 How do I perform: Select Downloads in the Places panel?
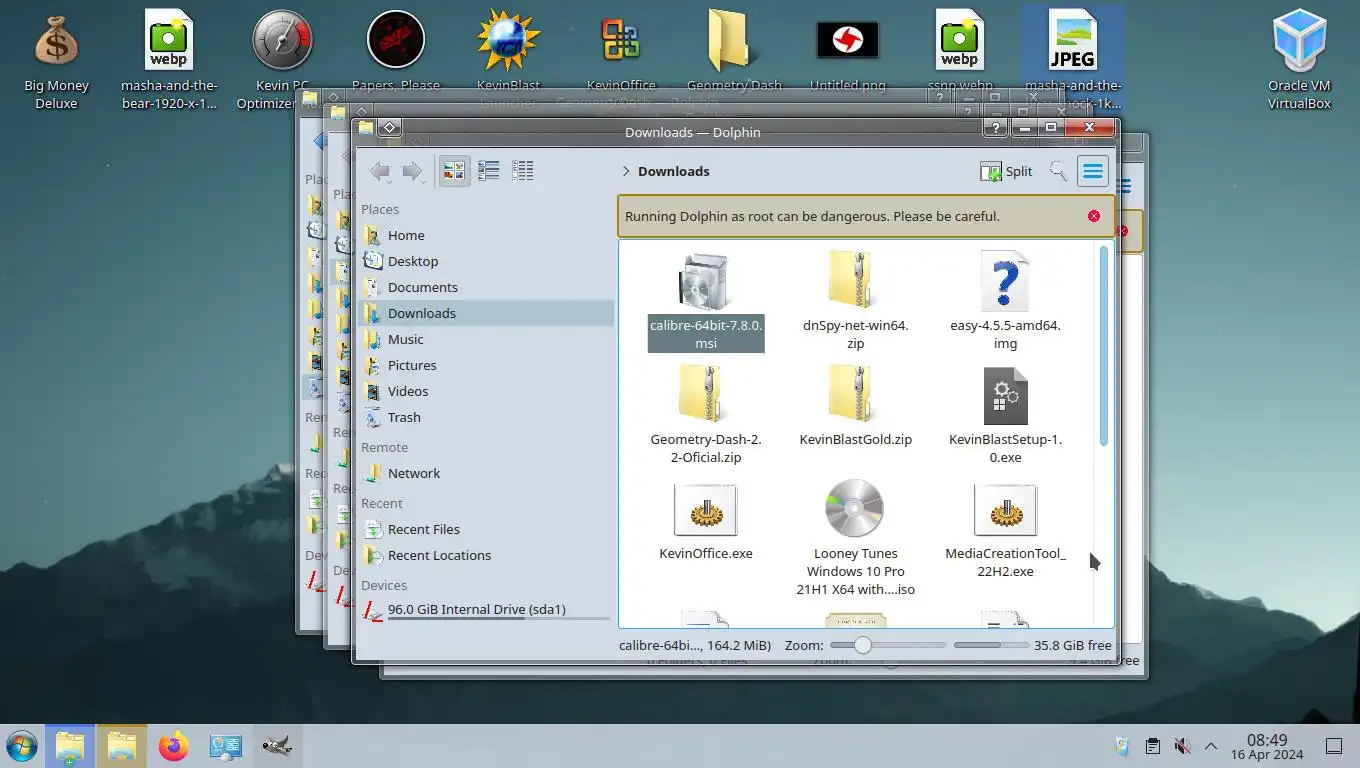[486, 313]
